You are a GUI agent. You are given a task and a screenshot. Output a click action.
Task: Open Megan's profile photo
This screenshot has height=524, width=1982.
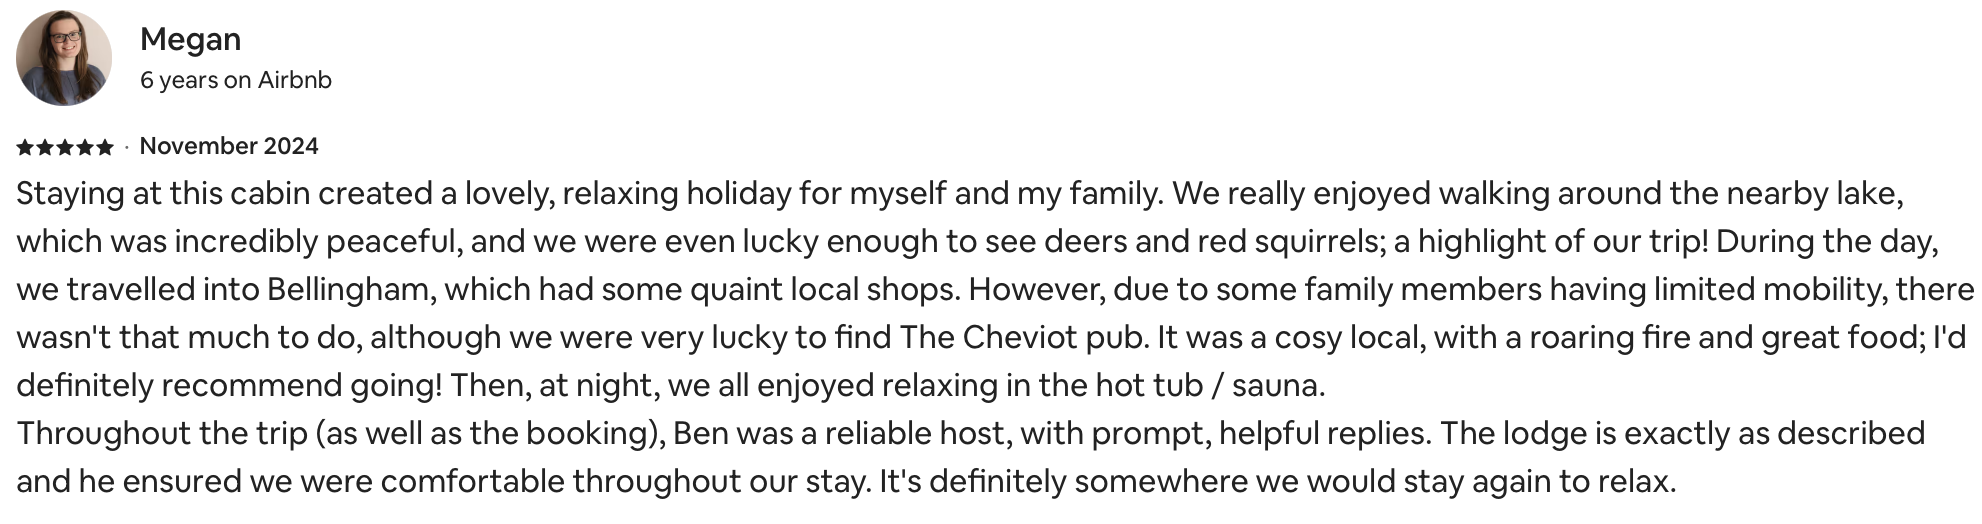pyautogui.click(x=63, y=58)
